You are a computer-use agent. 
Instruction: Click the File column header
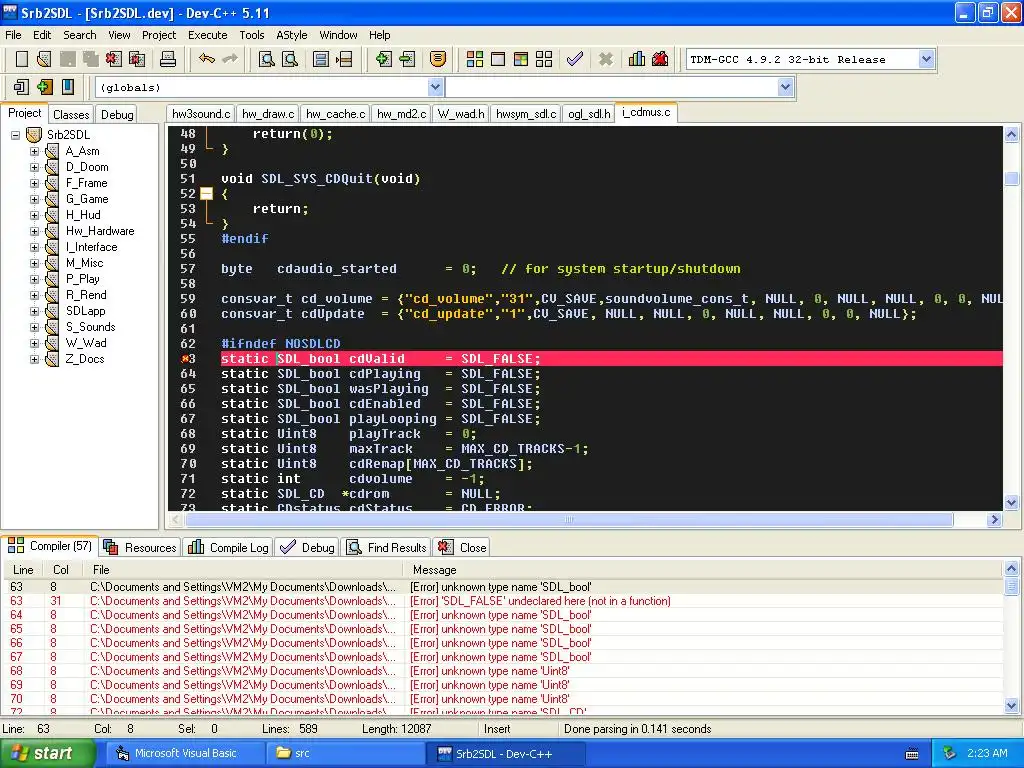pos(245,570)
